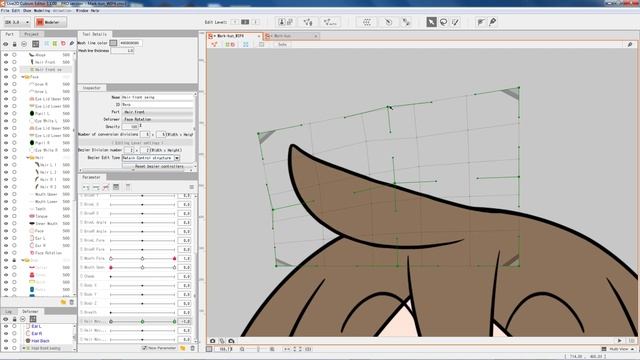This screenshot has width=640, height=360.
Task: Click the flag icon in top toolbar
Action: tap(481, 22)
